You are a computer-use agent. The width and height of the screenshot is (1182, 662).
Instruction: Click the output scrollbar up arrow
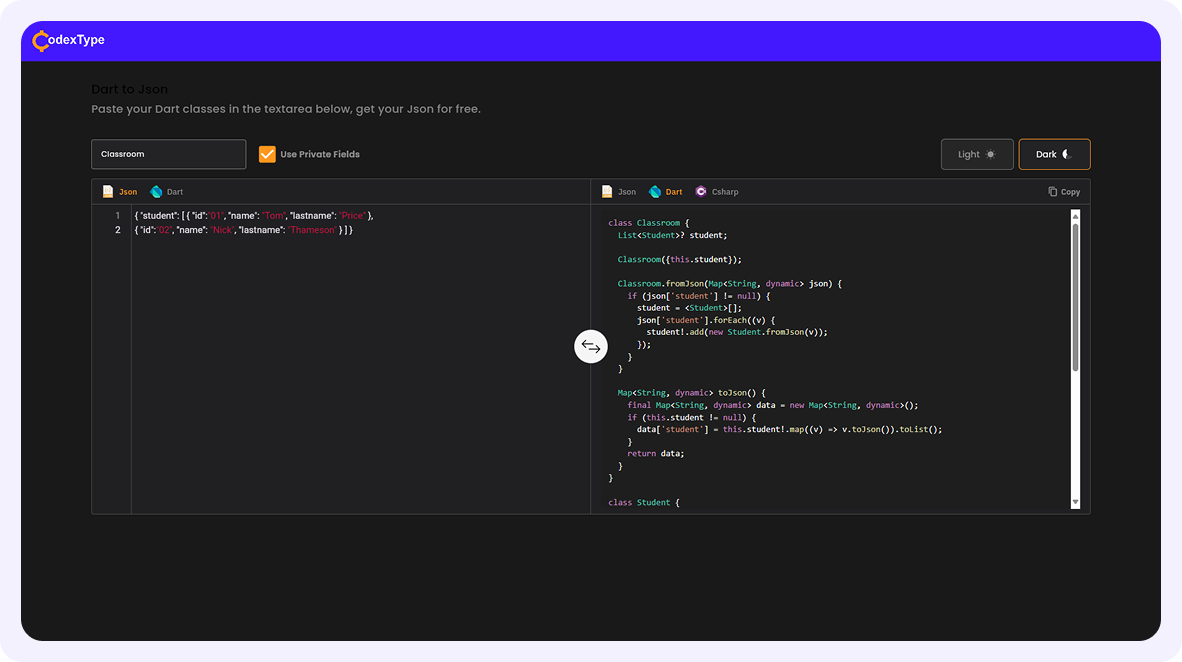point(1075,216)
